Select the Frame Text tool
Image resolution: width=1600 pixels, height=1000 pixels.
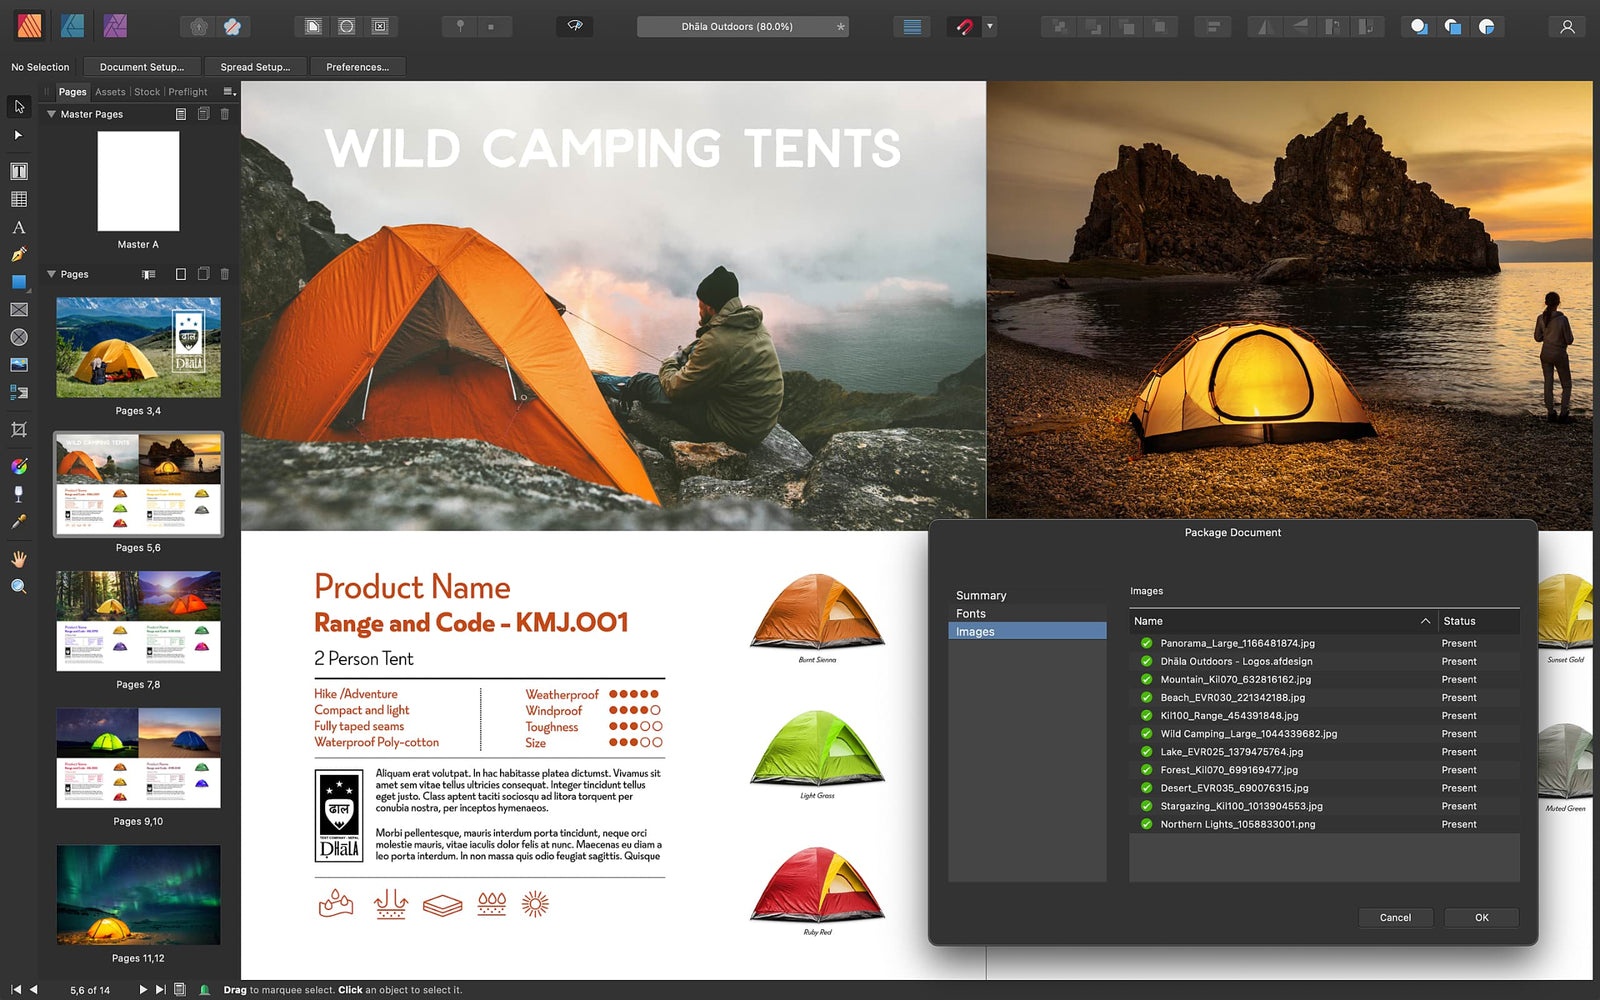tap(19, 172)
